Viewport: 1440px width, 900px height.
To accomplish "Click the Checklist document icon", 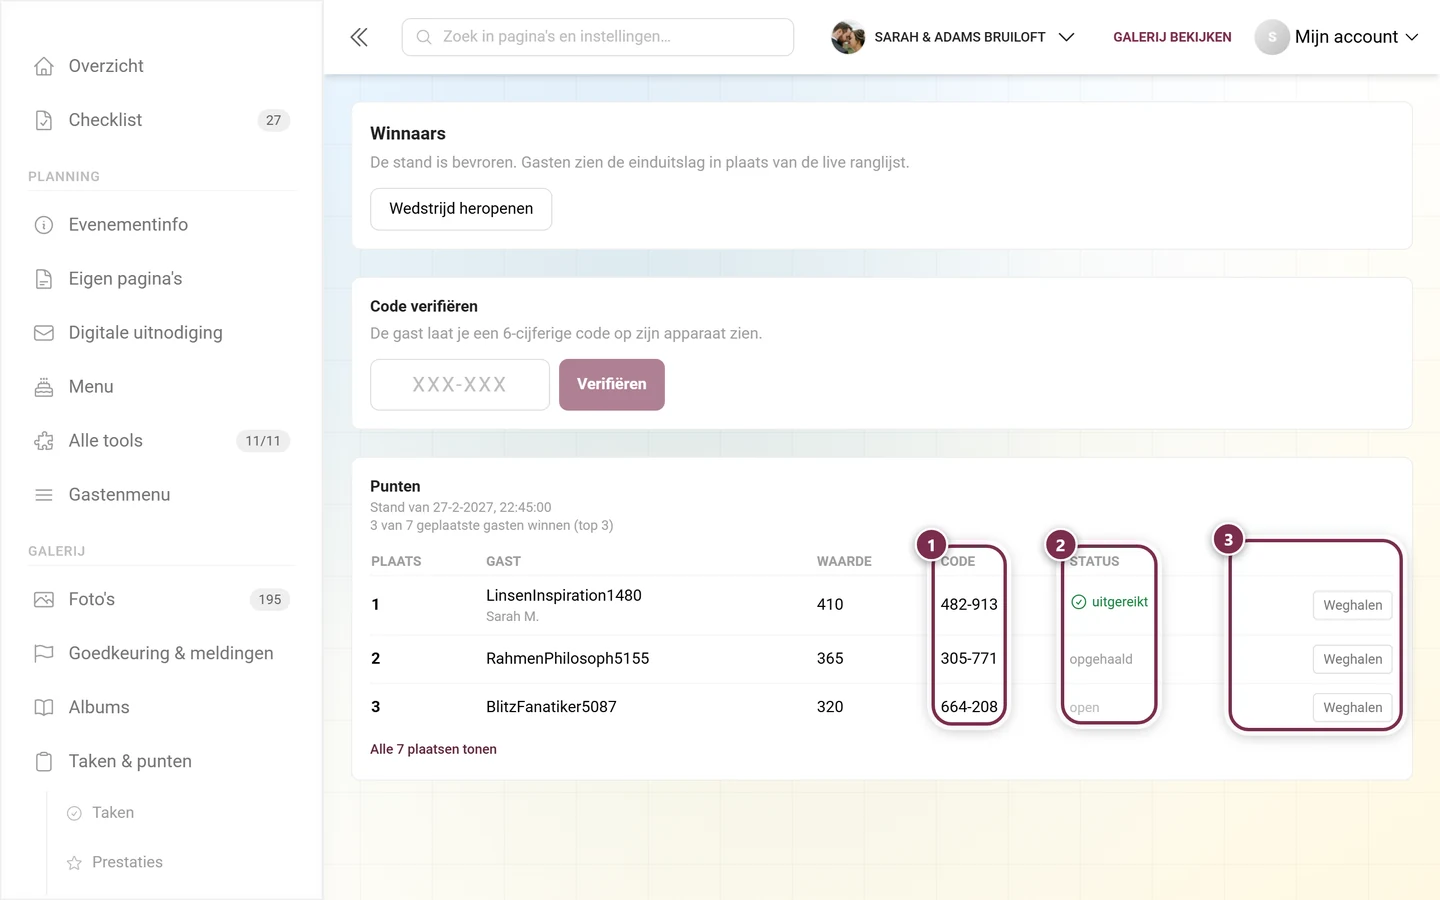I will click(44, 120).
